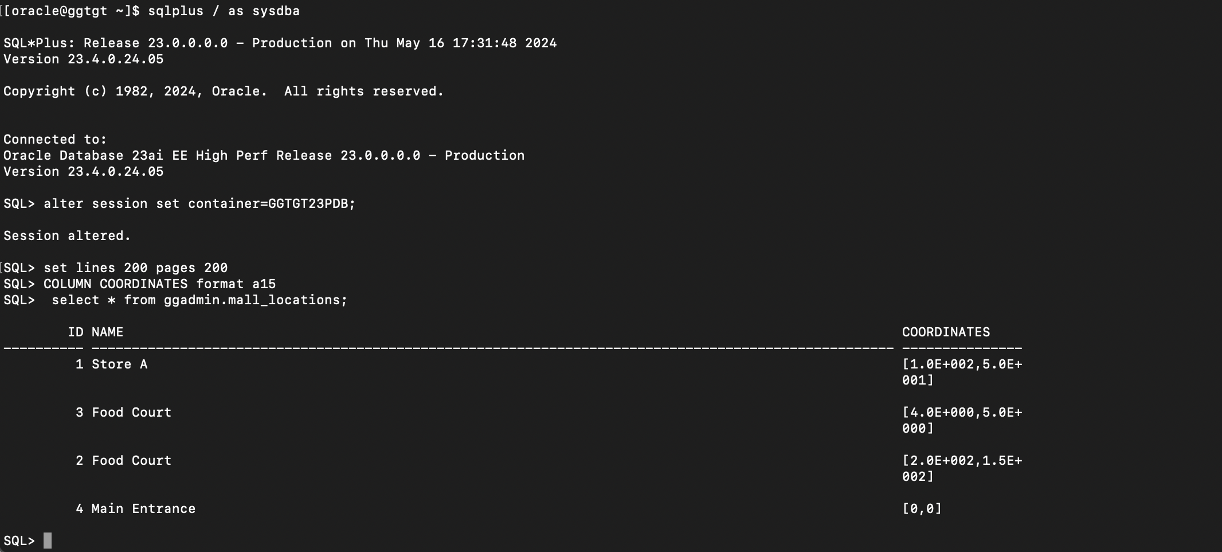Click the NAME column header
The width and height of the screenshot is (1222, 552).
pos(107,332)
